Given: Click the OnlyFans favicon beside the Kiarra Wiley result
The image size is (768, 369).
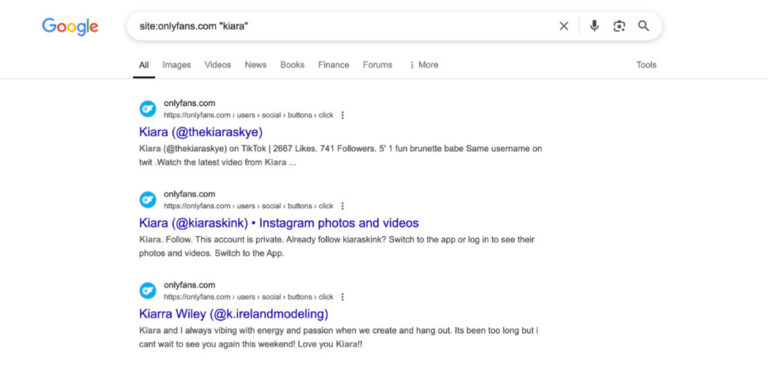Looking at the screenshot, I should 147,290.
